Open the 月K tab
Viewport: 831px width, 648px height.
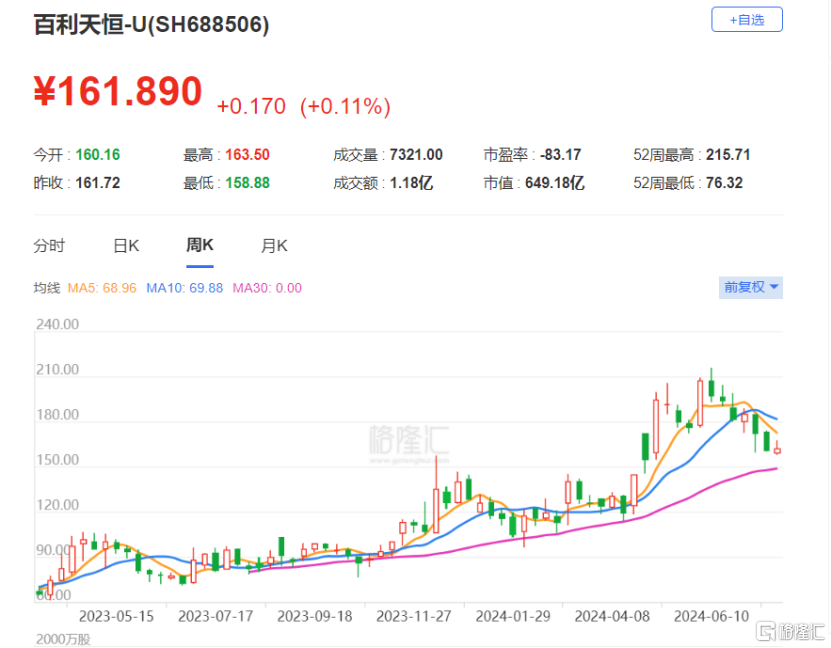point(274,246)
